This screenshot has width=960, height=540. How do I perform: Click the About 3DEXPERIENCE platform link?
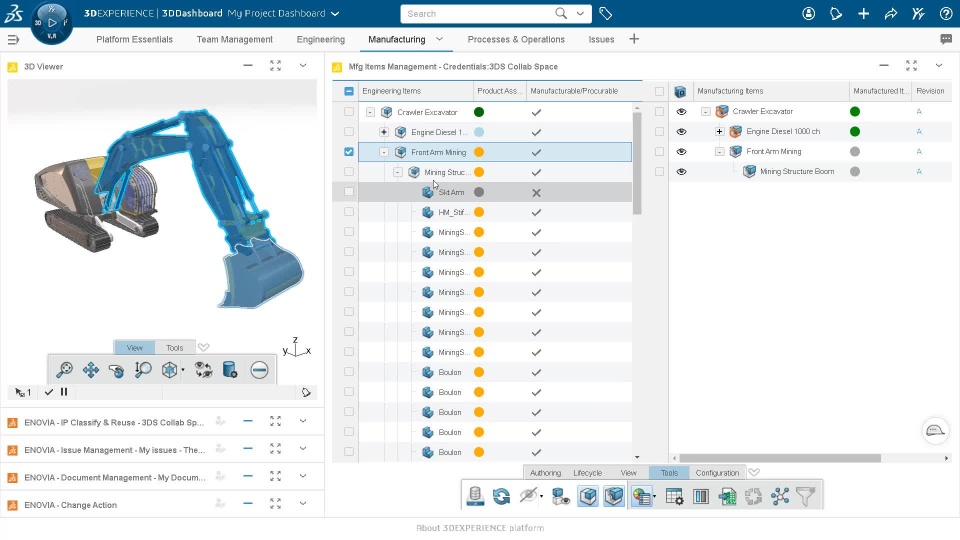[x=480, y=528]
